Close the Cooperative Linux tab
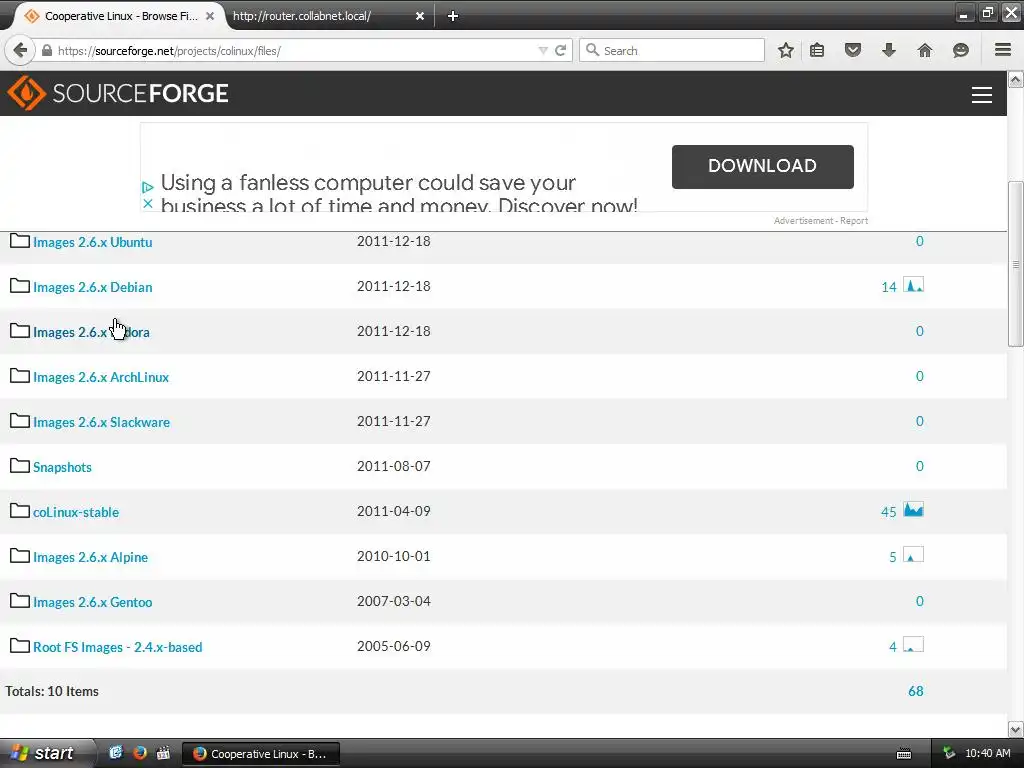Screen dimensions: 1024x768 tap(210, 16)
